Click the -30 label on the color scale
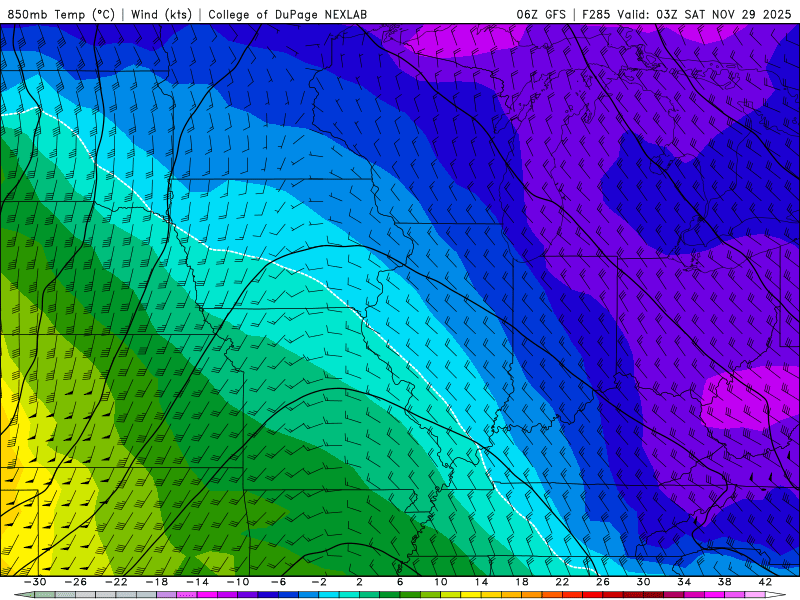This screenshot has height=600, width=800. [35, 582]
